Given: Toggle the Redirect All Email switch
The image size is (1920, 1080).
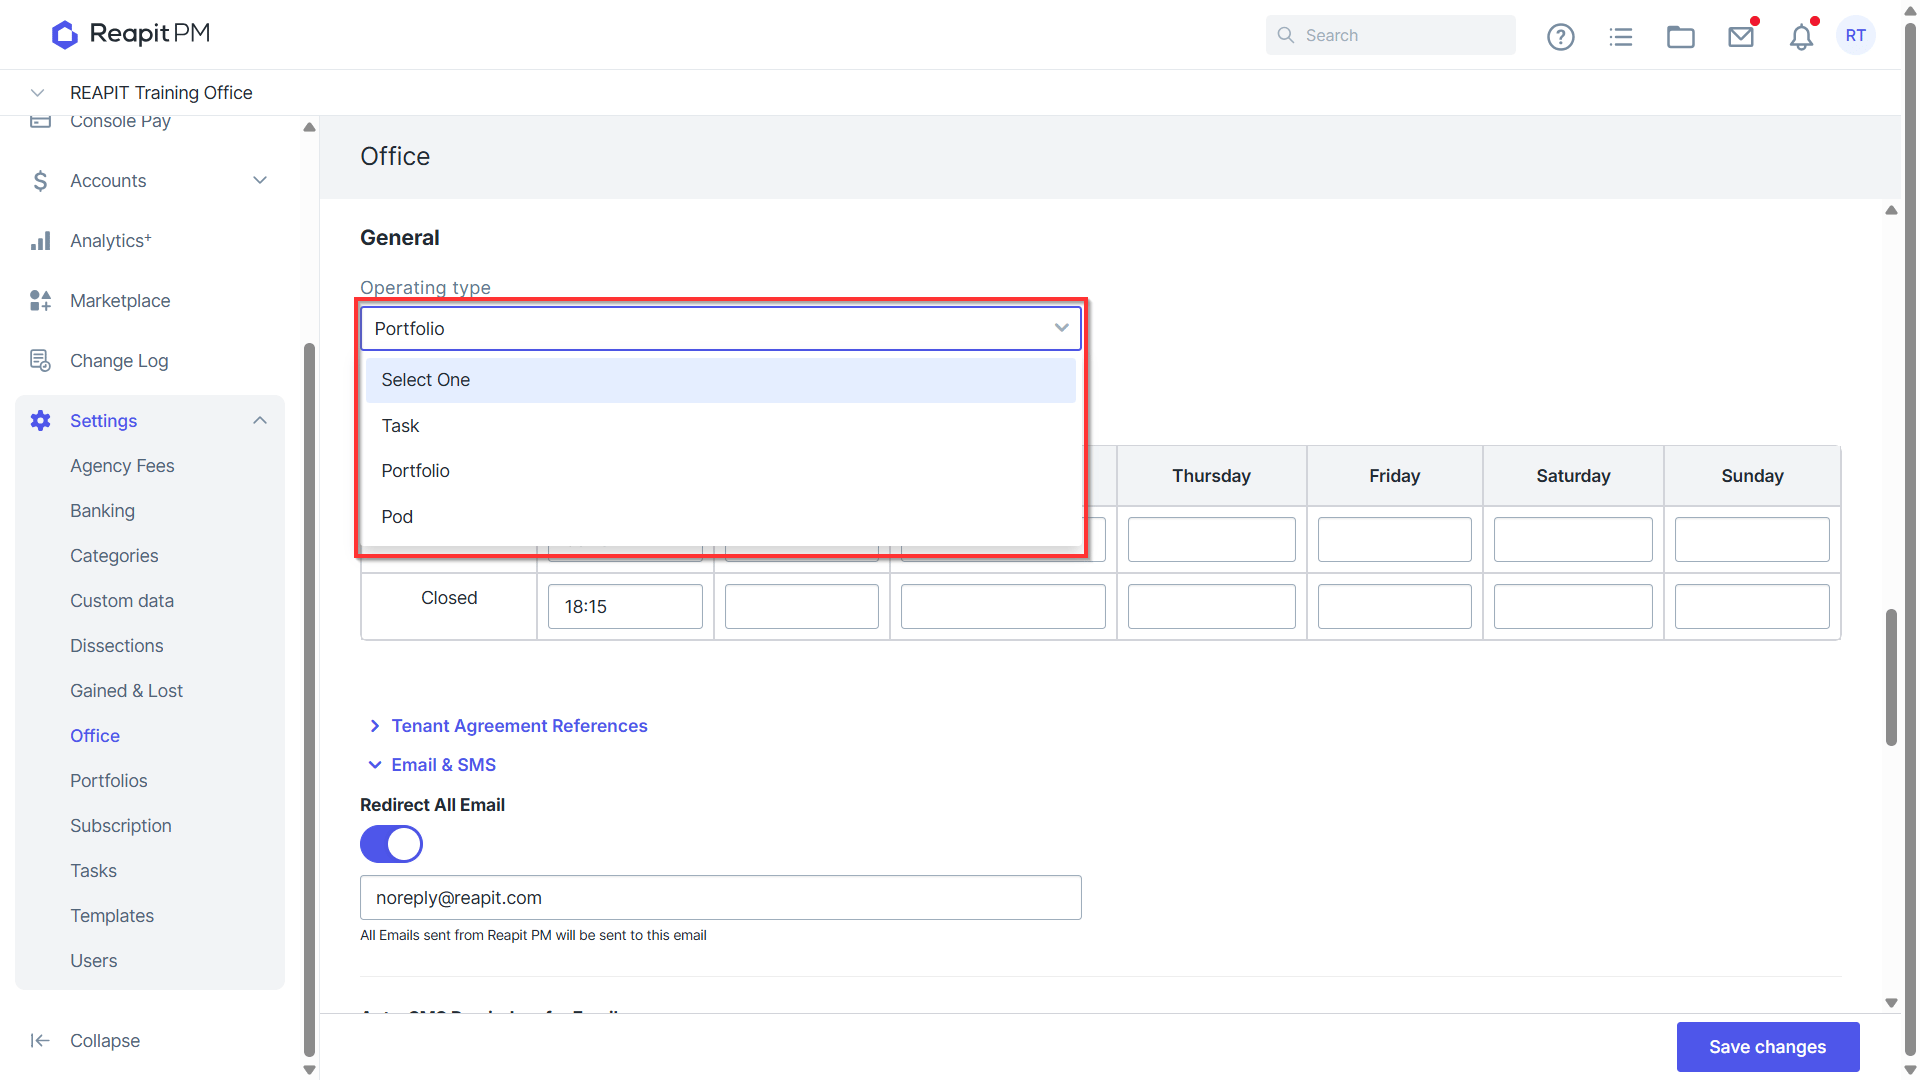Looking at the screenshot, I should (391, 844).
